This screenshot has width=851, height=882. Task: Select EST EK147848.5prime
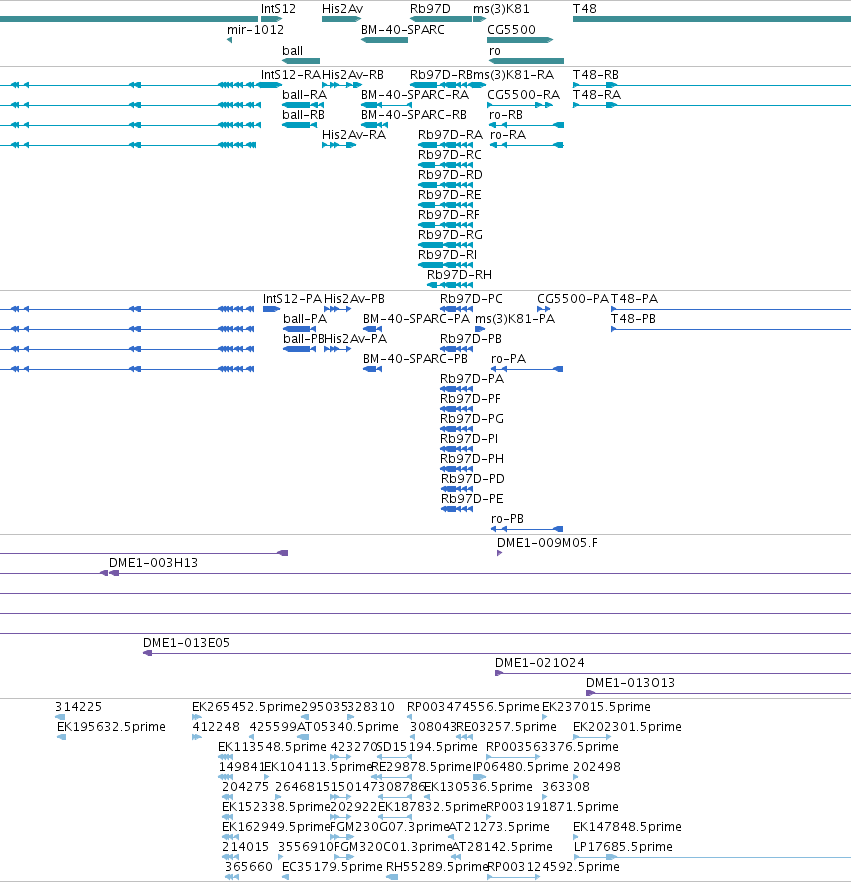[x=627, y=827]
